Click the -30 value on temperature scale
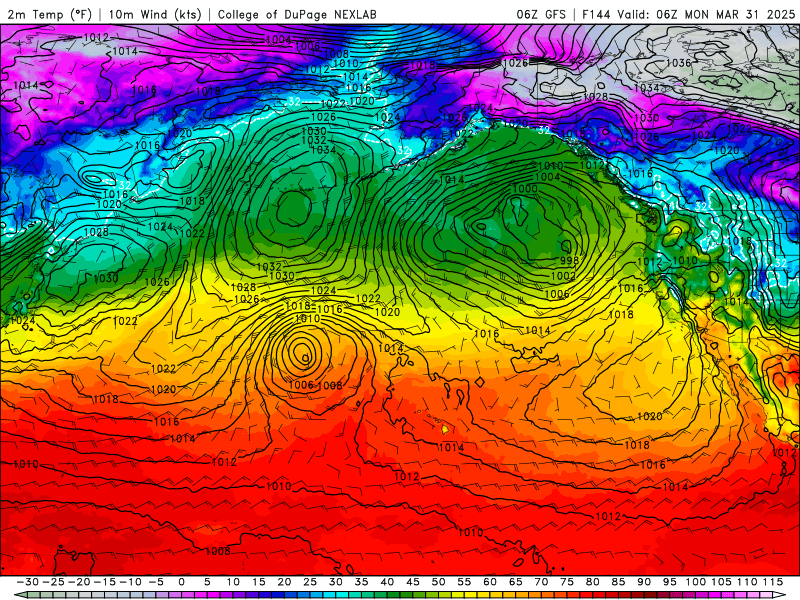Screen dimensions: 800x600 pyautogui.click(x=28, y=582)
